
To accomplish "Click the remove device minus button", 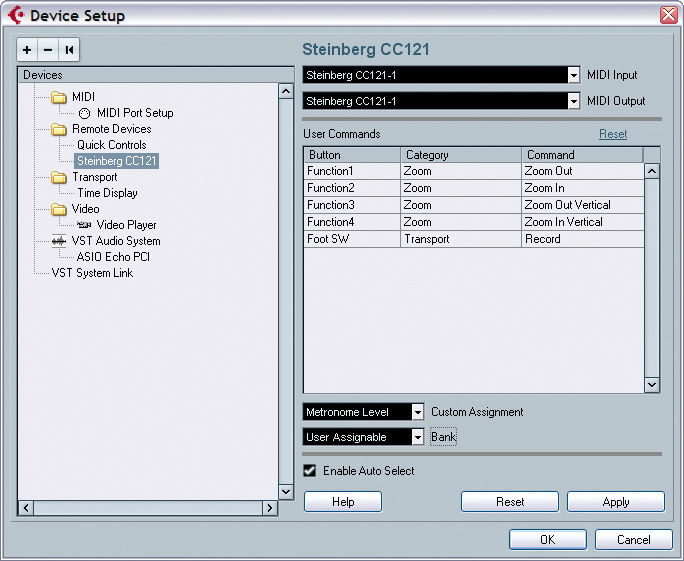I will [x=47, y=50].
